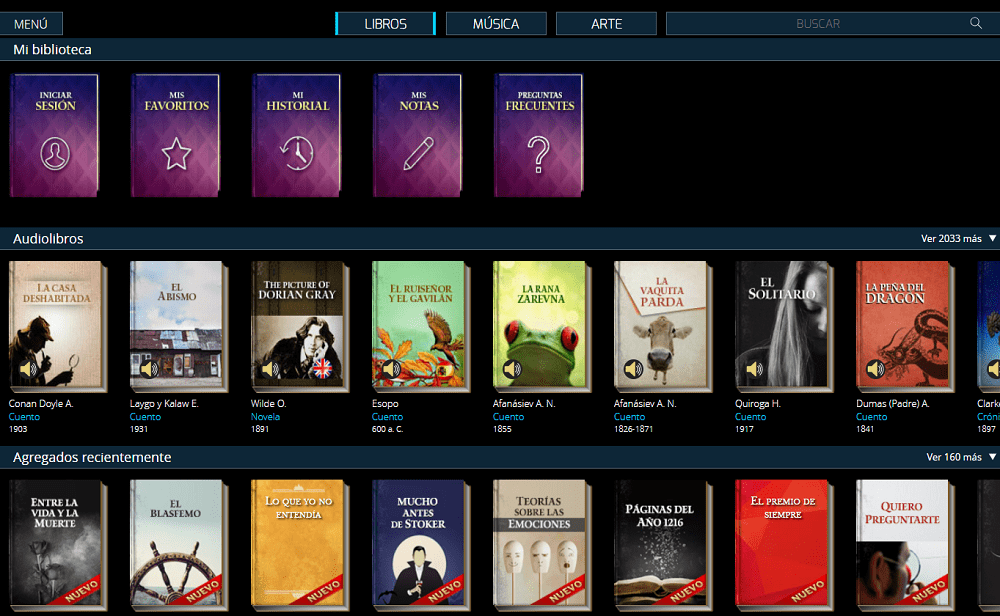The height and width of the screenshot is (616, 1000).
Task: Click speaker icon on La Peña del Dragón
Action: coord(876,369)
